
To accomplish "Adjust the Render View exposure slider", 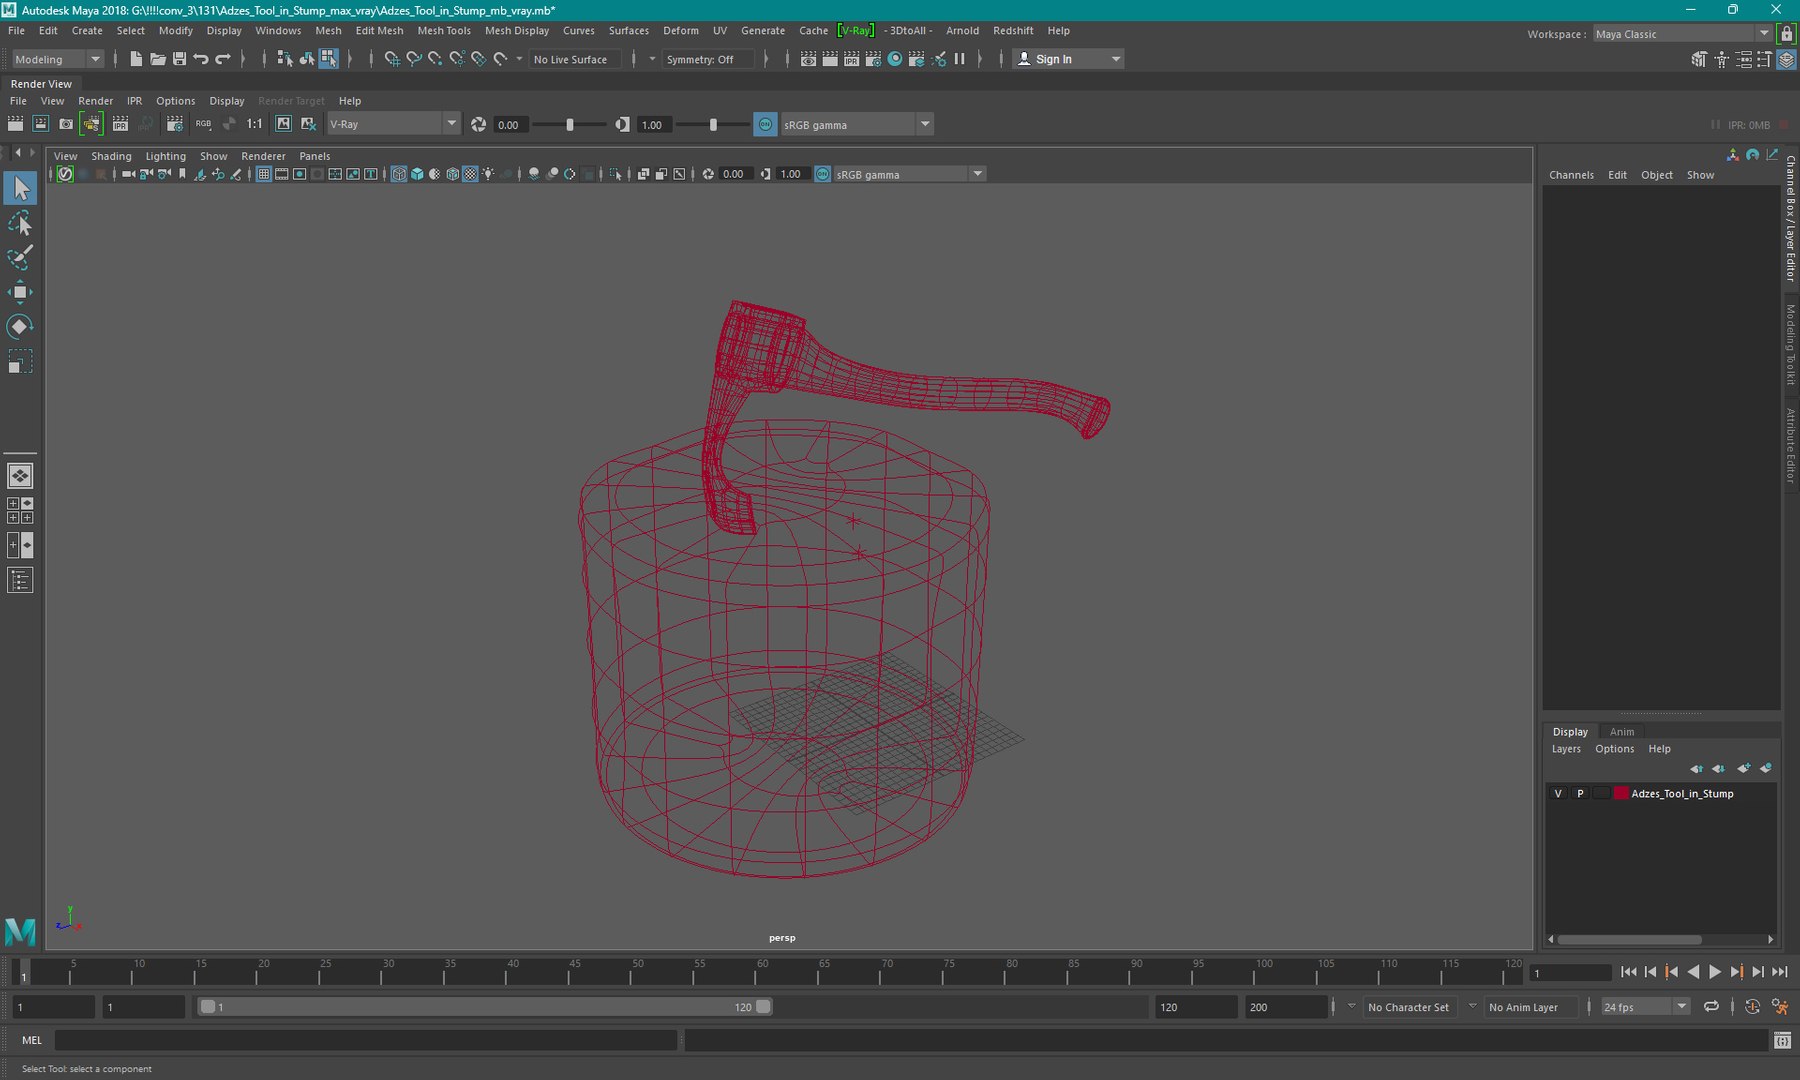I will click(x=570, y=124).
